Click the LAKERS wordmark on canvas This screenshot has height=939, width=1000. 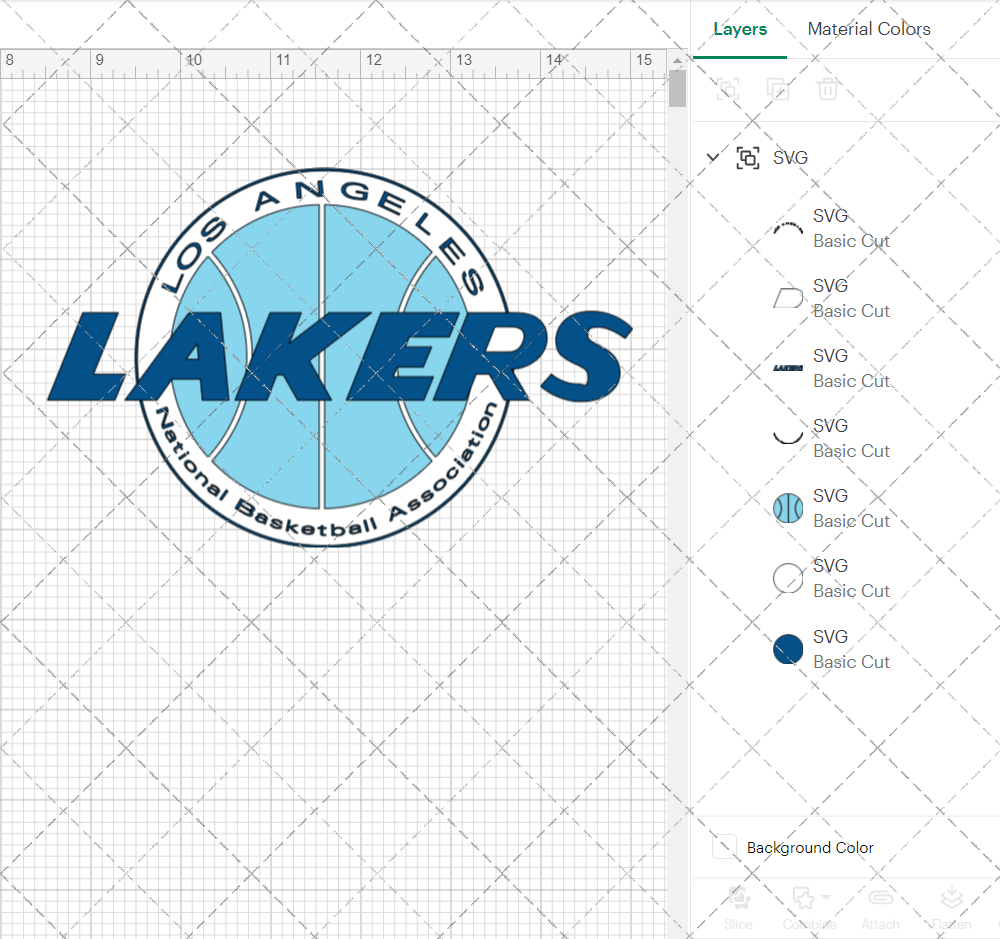click(340, 357)
